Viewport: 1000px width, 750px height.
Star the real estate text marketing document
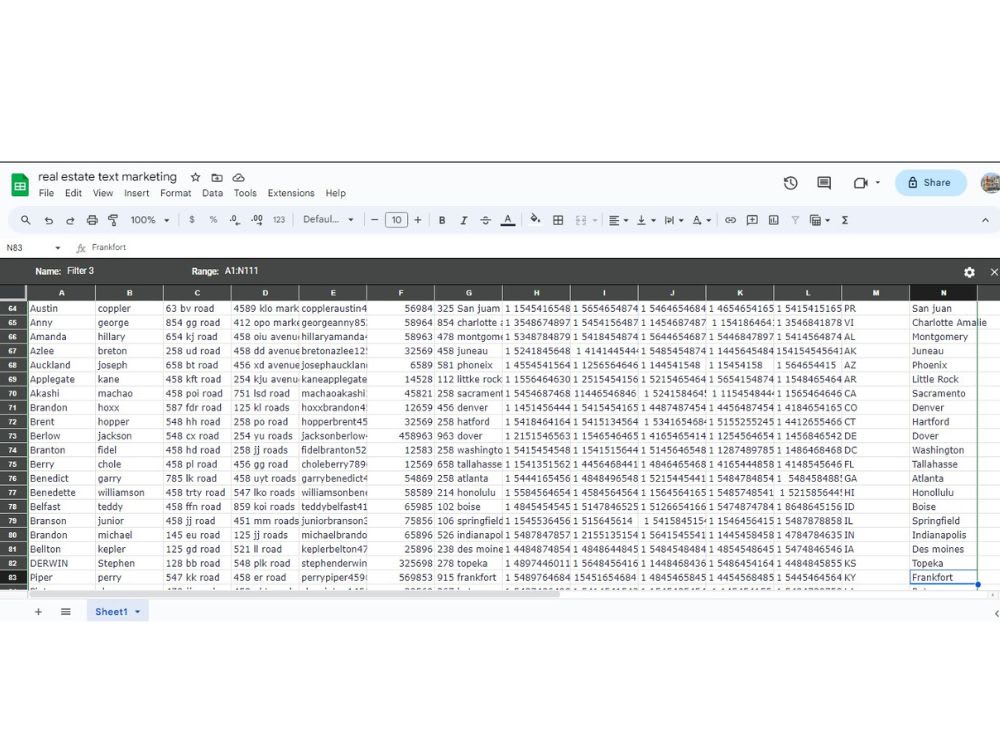[196, 177]
